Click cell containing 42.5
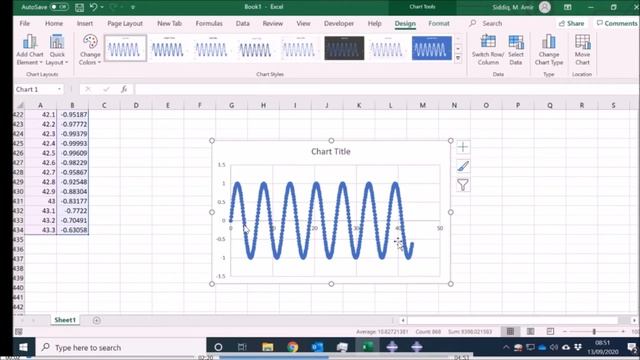This screenshot has width=640, height=360. tap(41, 153)
